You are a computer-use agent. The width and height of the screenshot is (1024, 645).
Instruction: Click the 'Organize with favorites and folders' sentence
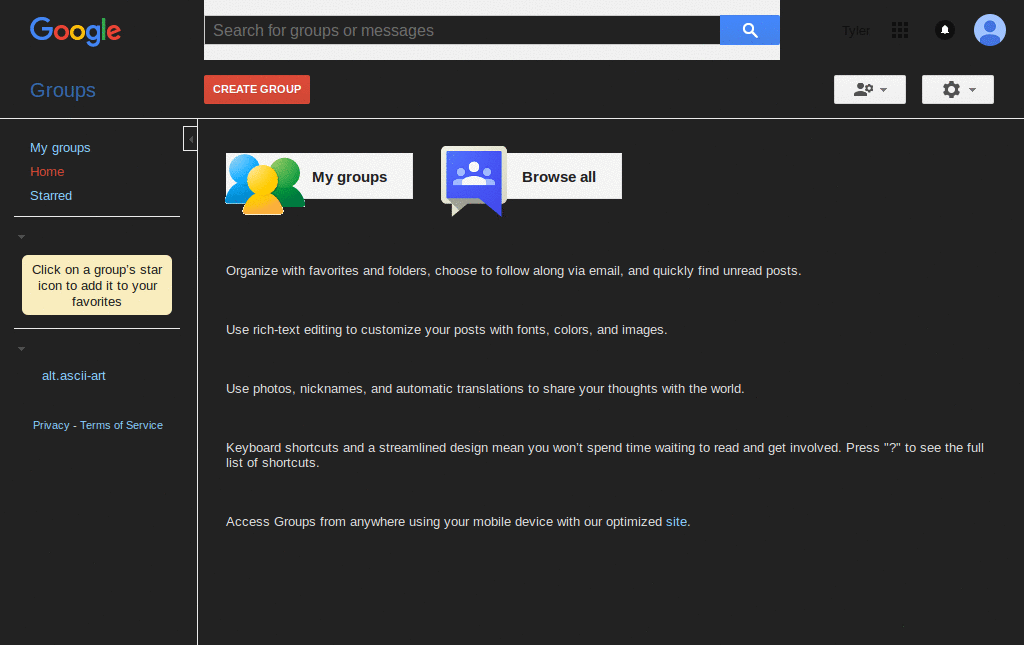pyautogui.click(x=513, y=271)
